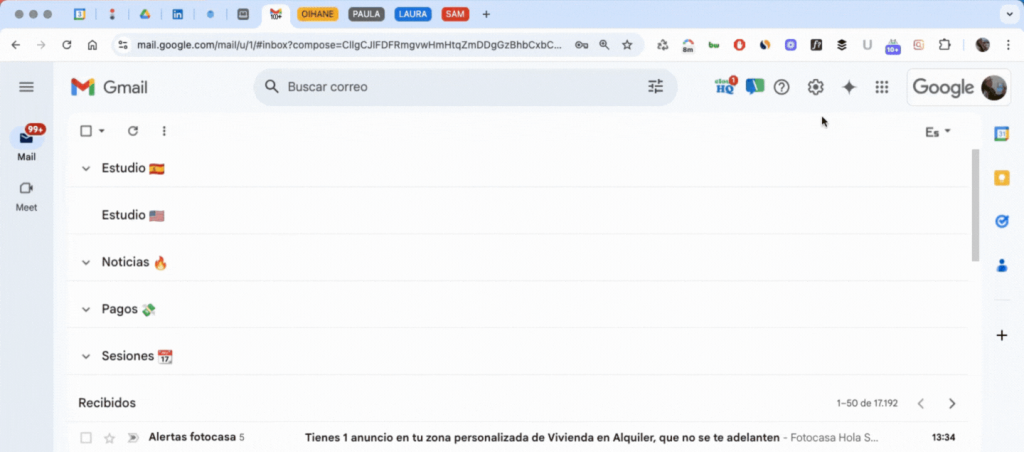This screenshot has width=1024, height=452.
Task: Click the stacked layers extension icon
Action: point(842,45)
